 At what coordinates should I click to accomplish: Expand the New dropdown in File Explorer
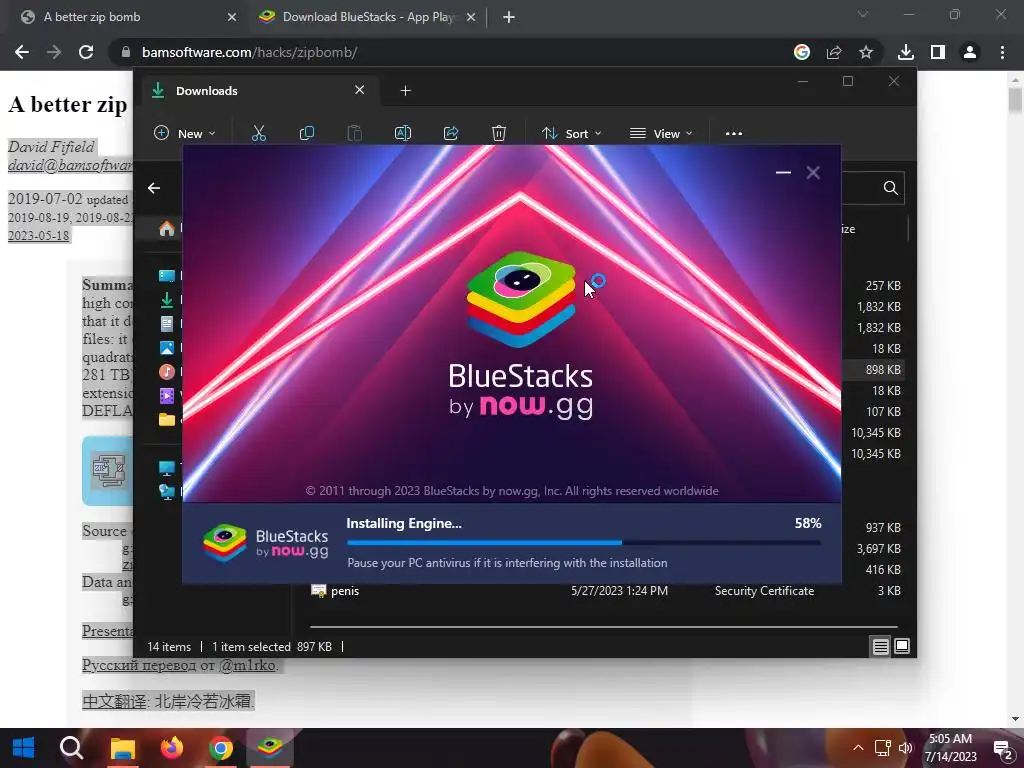click(x=185, y=133)
